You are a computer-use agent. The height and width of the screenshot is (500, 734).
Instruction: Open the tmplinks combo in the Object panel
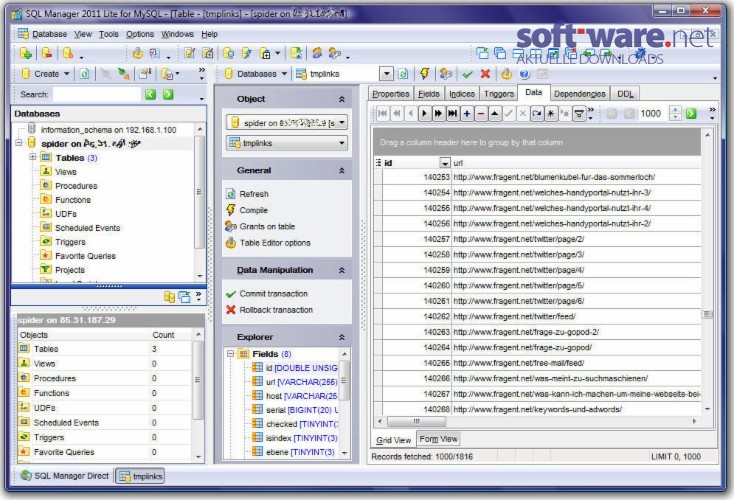[x=287, y=143]
